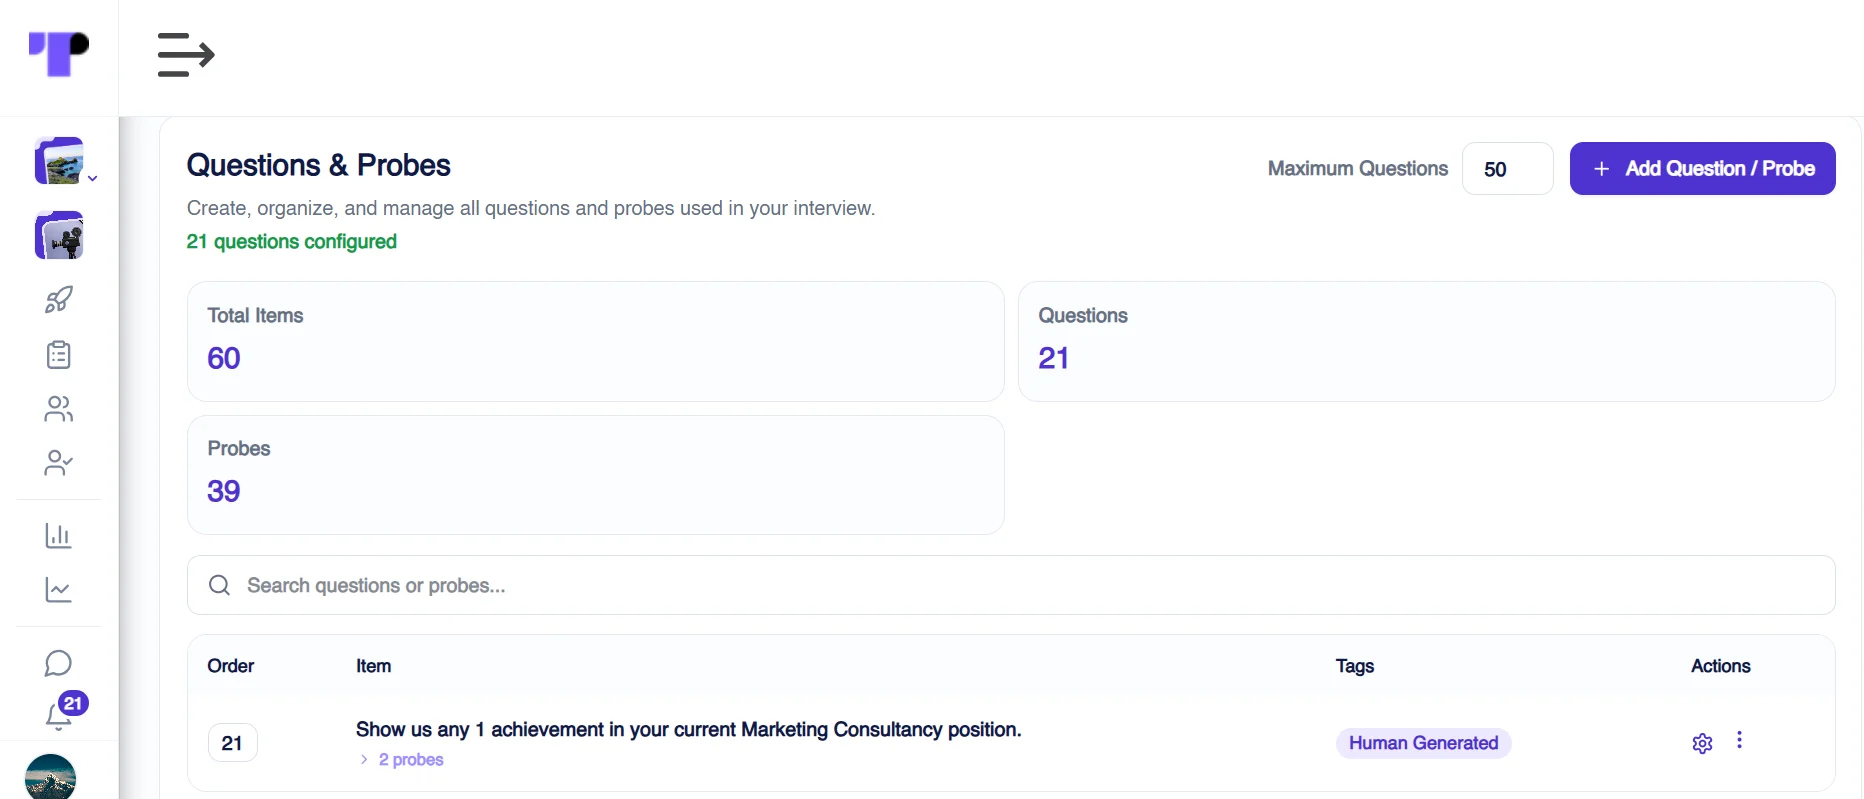1864x799 pixels.
Task: Click the Questions 21 card
Action: (1427, 341)
